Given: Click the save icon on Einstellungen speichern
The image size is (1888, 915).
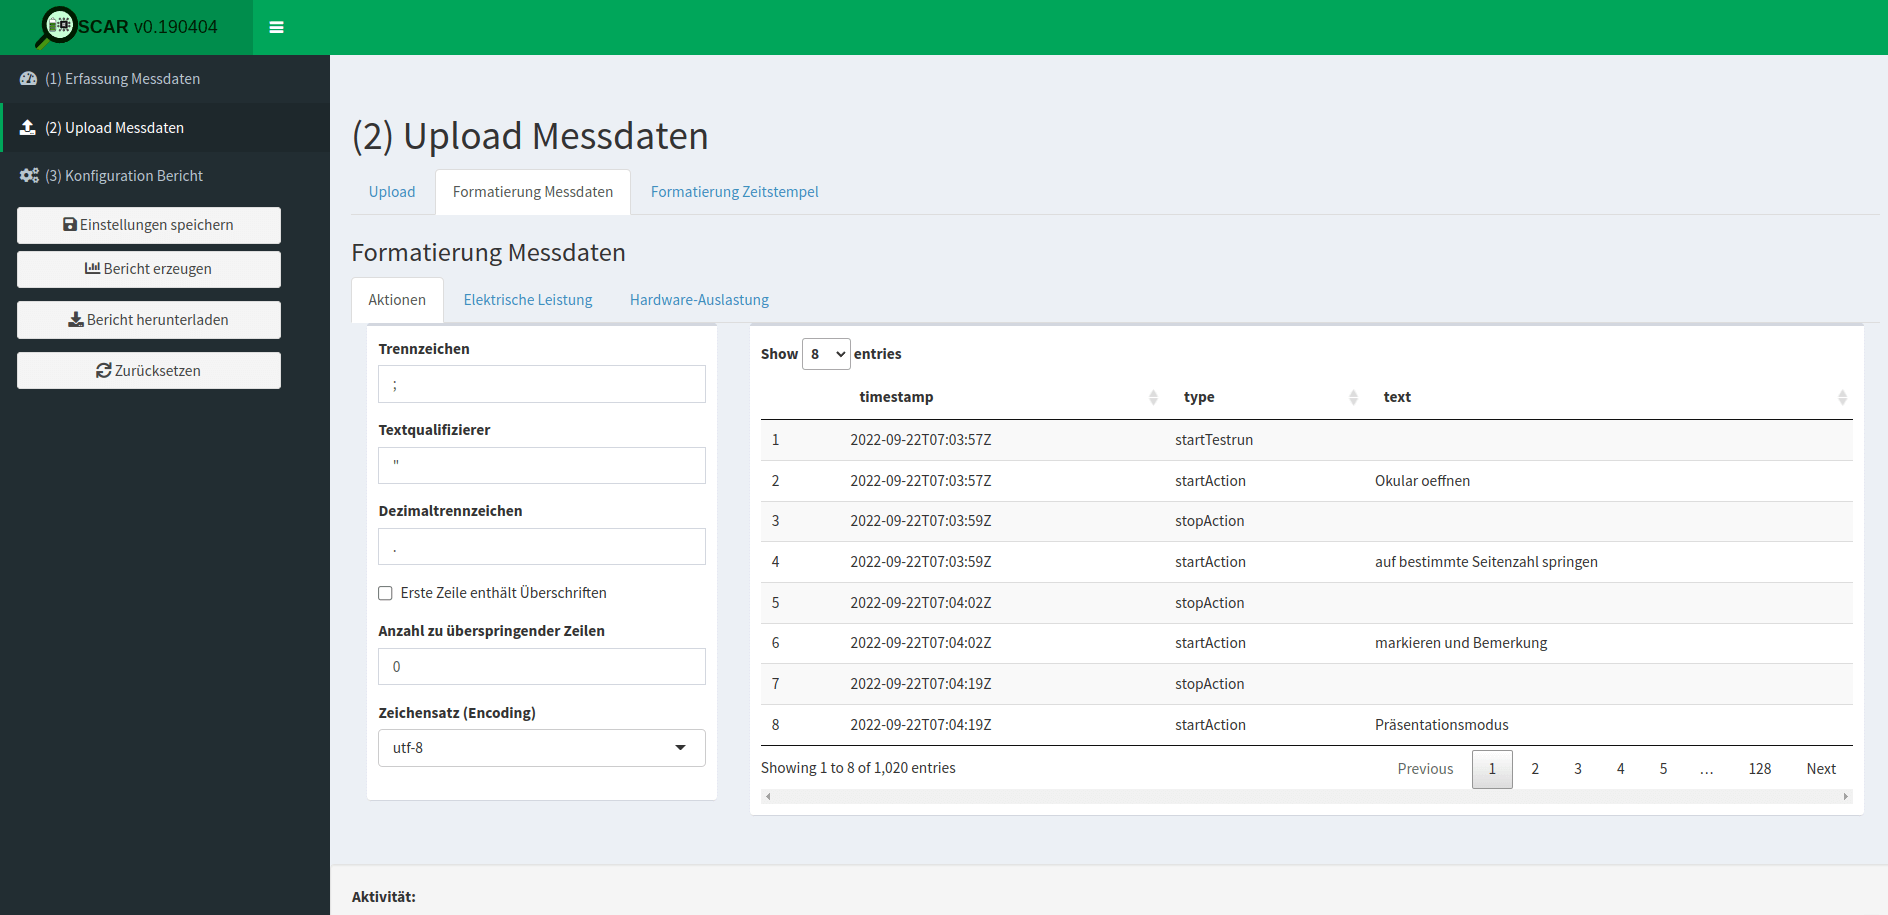Looking at the screenshot, I should [x=68, y=224].
